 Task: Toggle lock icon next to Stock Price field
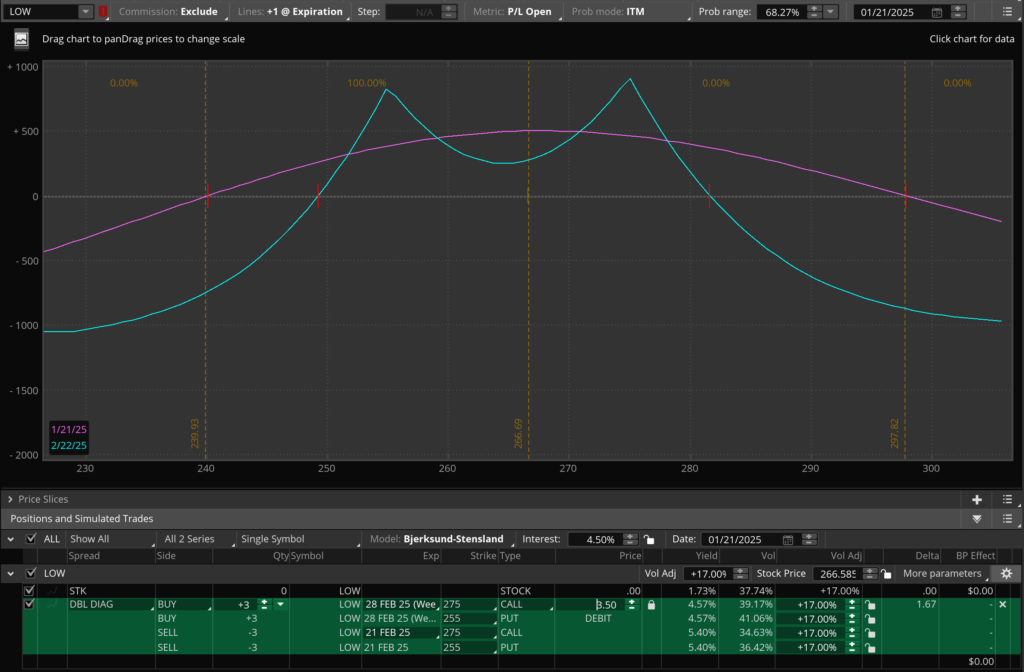coord(886,573)
